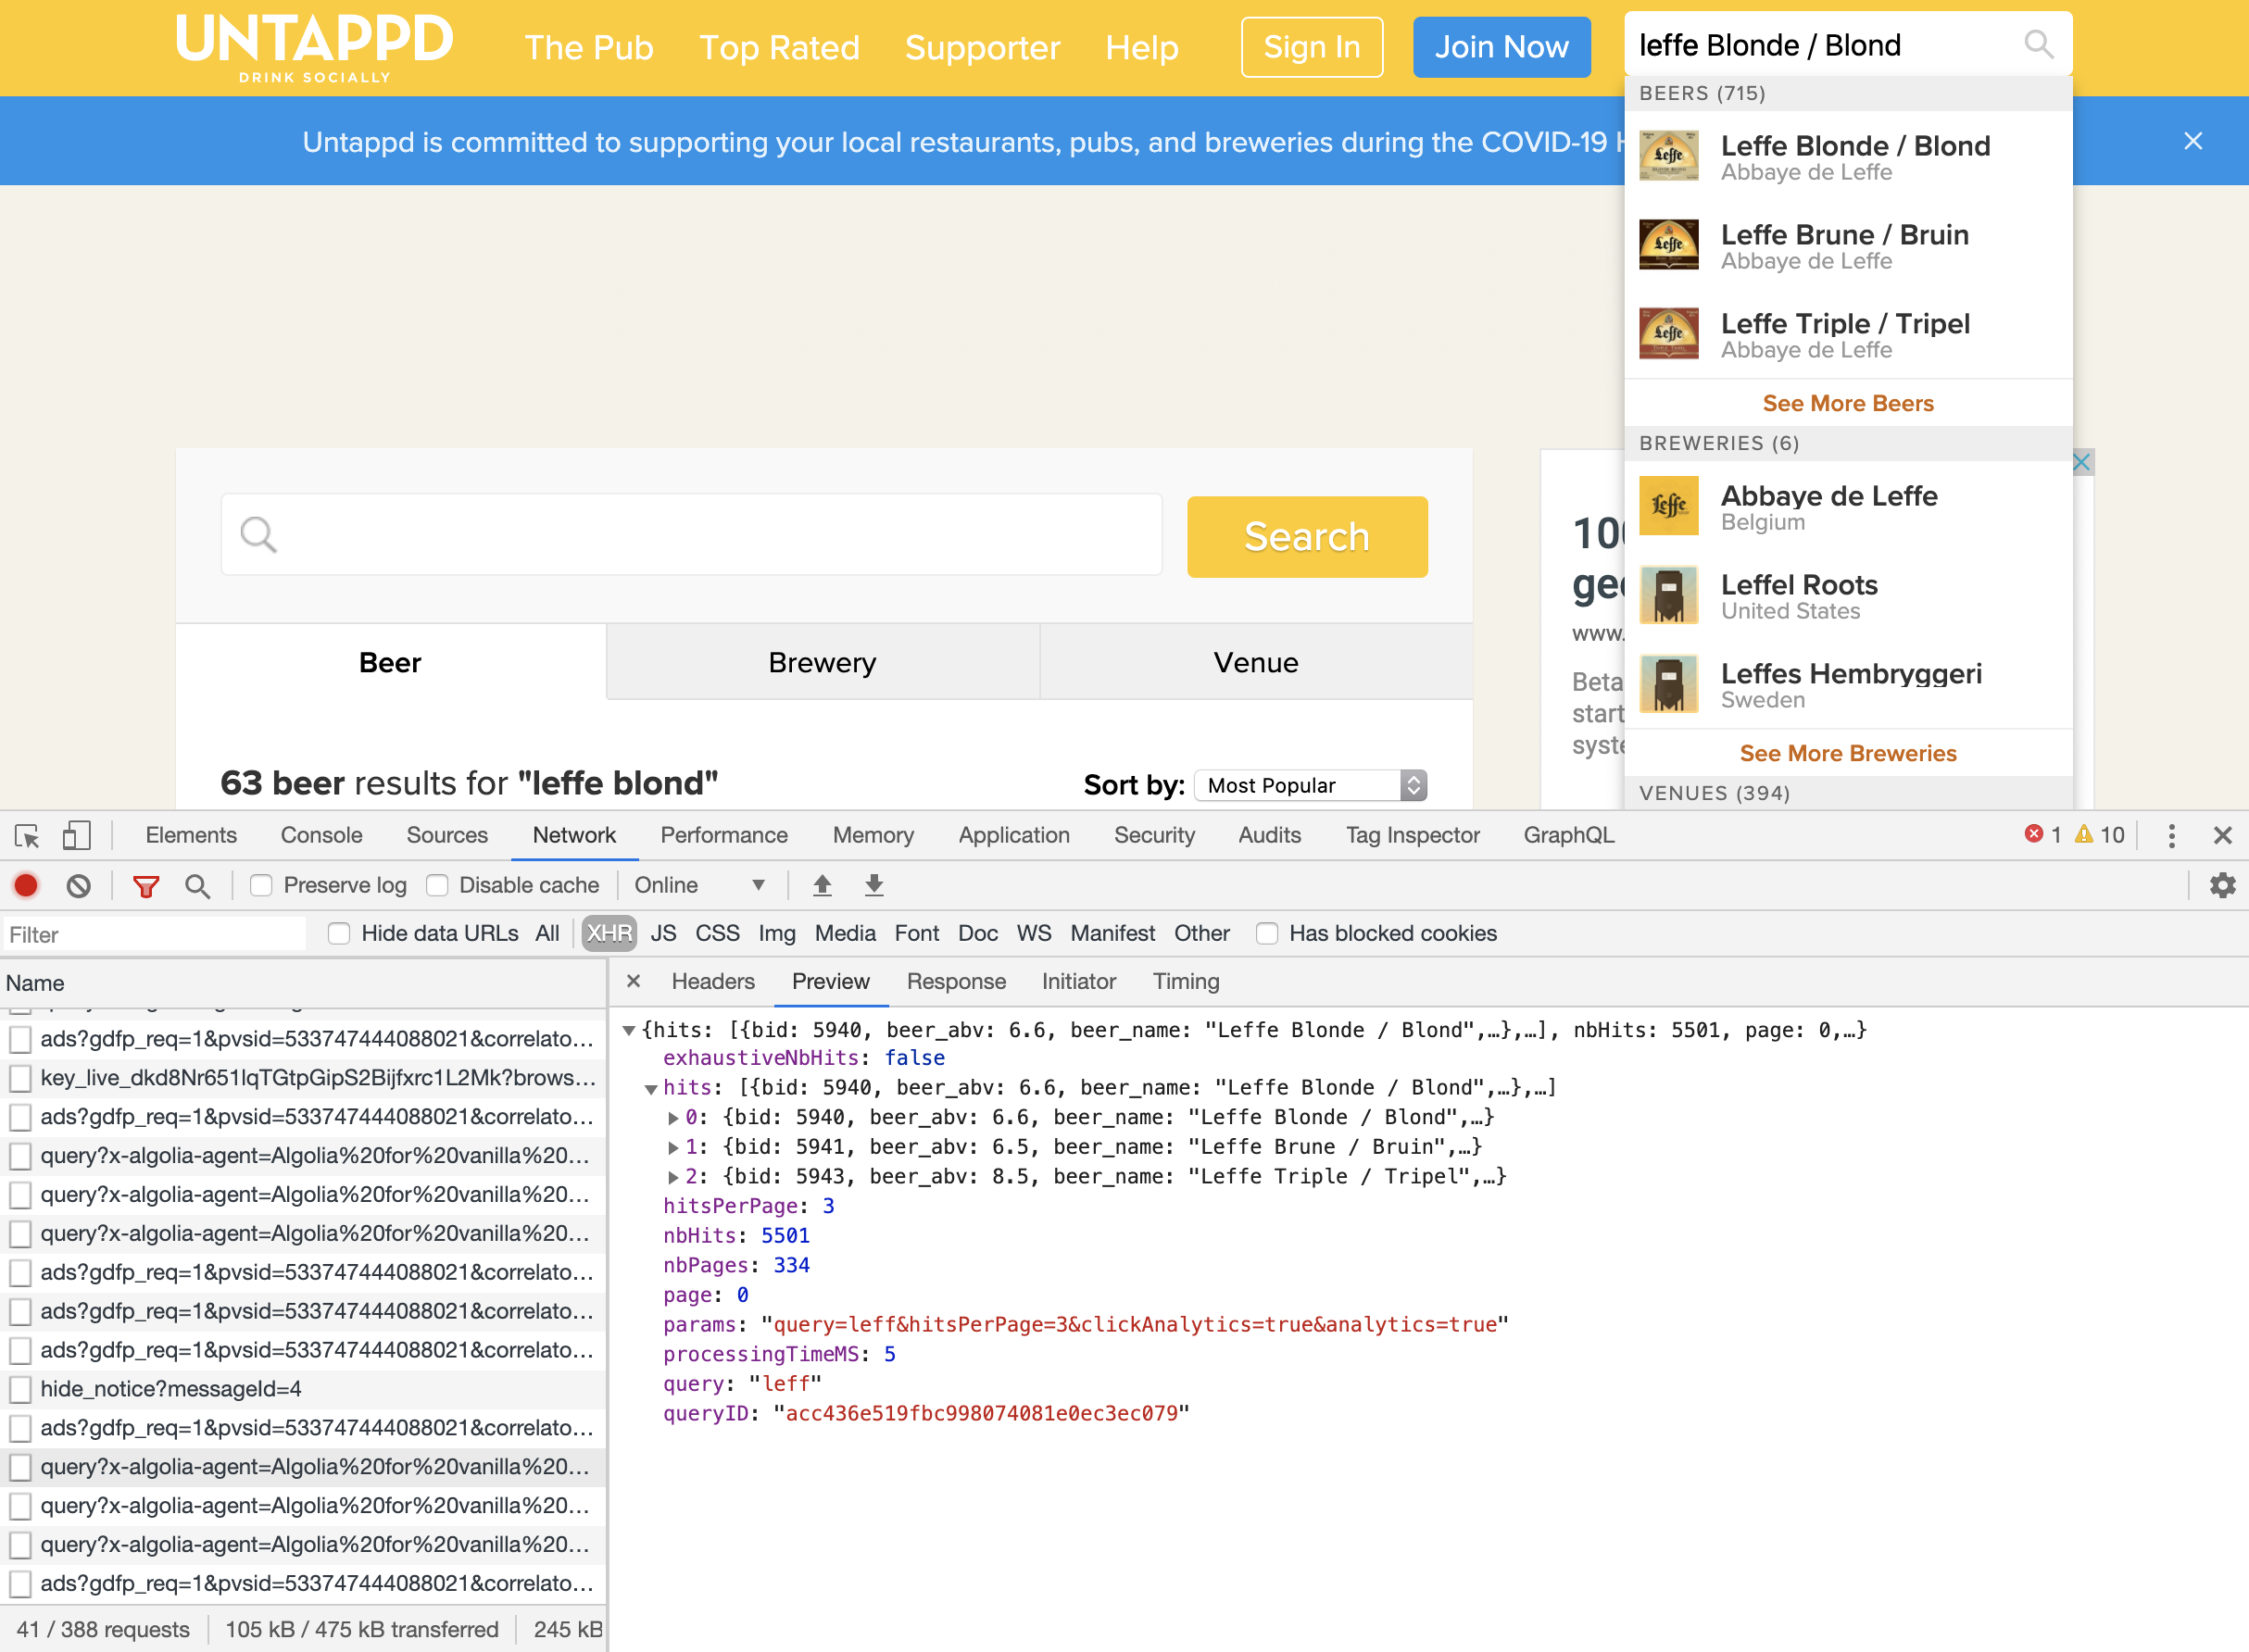Switch to the Response tab
The image size is (2249, 1652).
click(x=956, y=981)
